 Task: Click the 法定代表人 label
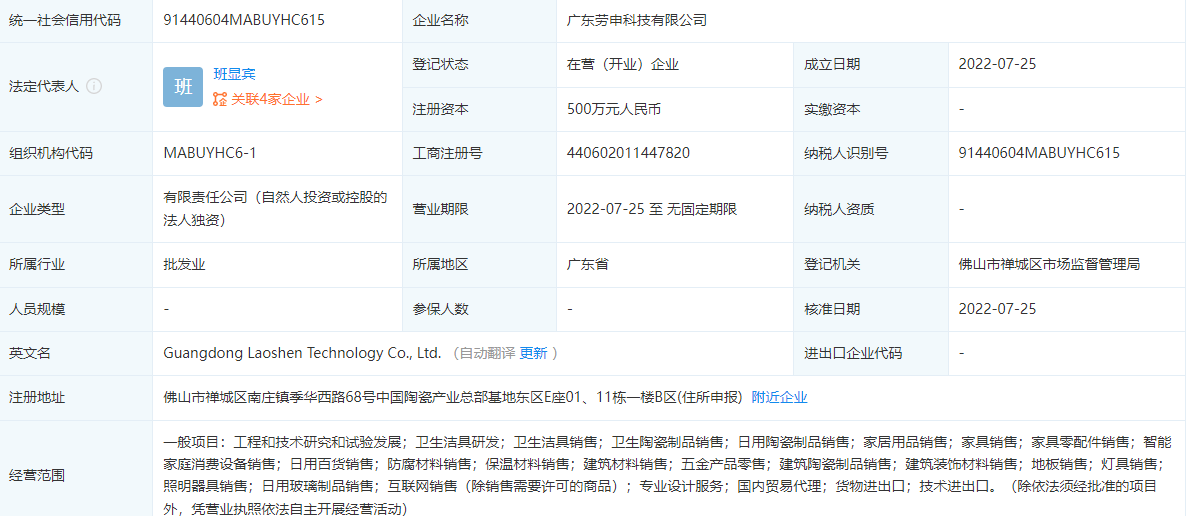click(x=44, y=86)
